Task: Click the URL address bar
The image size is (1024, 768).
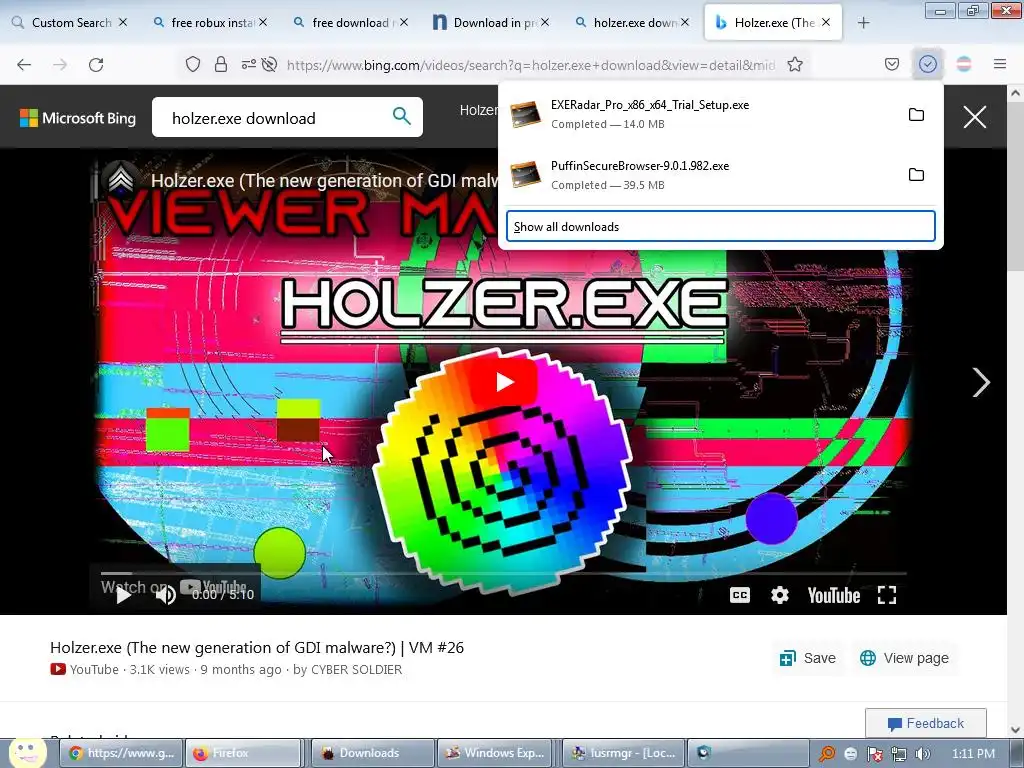Action: coord(530,65)
